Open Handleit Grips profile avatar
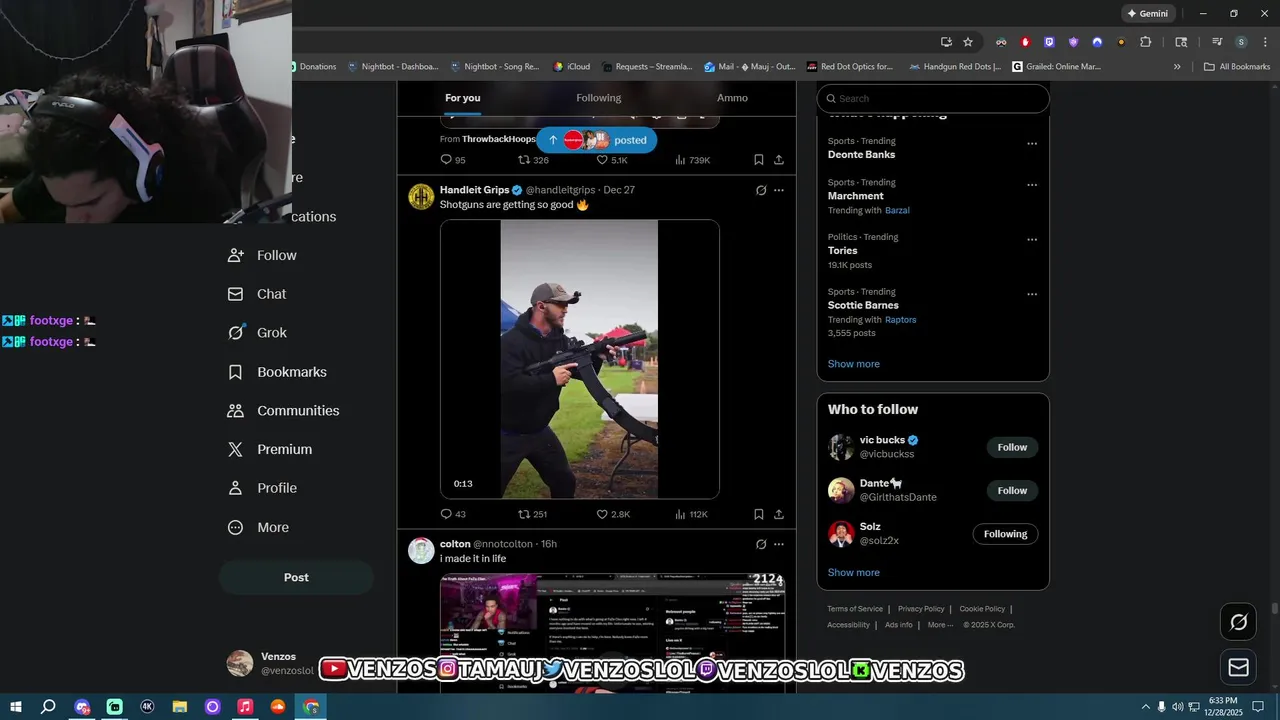Image resolution: width=1280 pixels, height=720 pixels. [421, 196]
